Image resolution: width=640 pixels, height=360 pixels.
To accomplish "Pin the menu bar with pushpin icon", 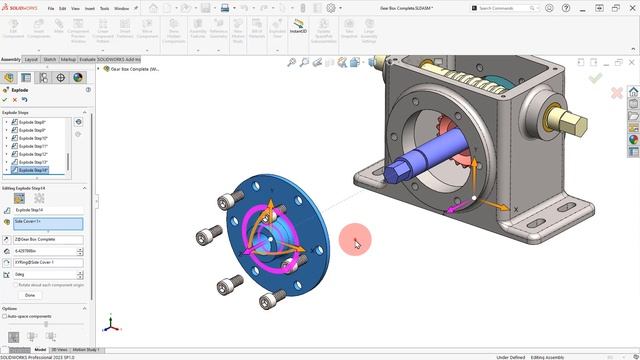I will 136,8.
